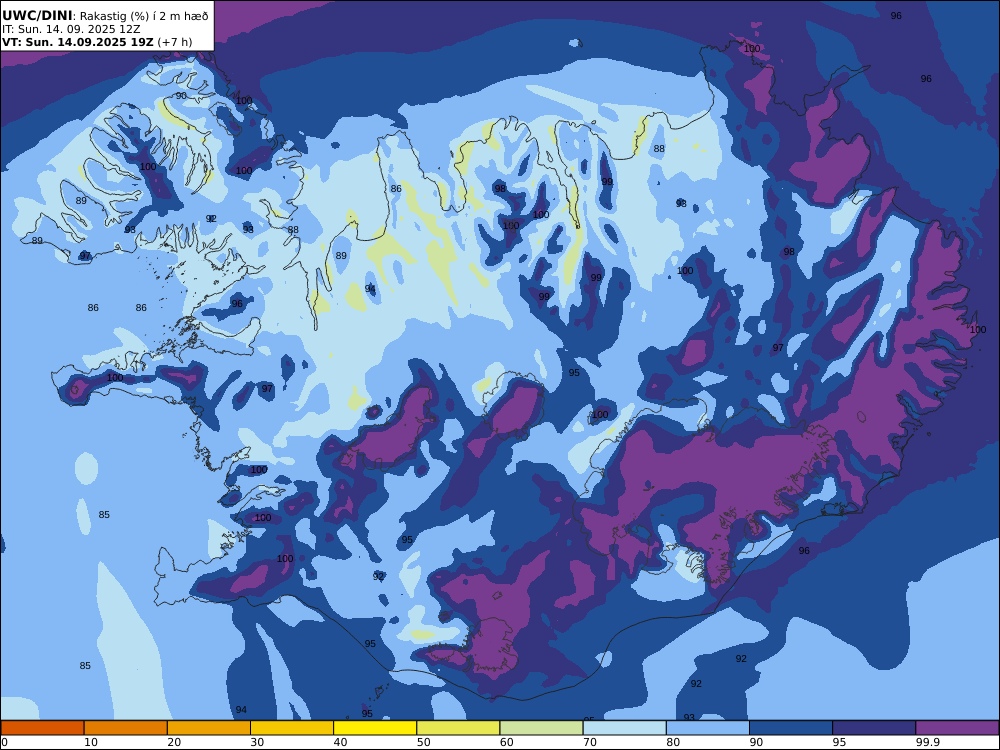
Task: Select the "80" legend tick label
Action: pyautogui.click(x=673, y=742)
